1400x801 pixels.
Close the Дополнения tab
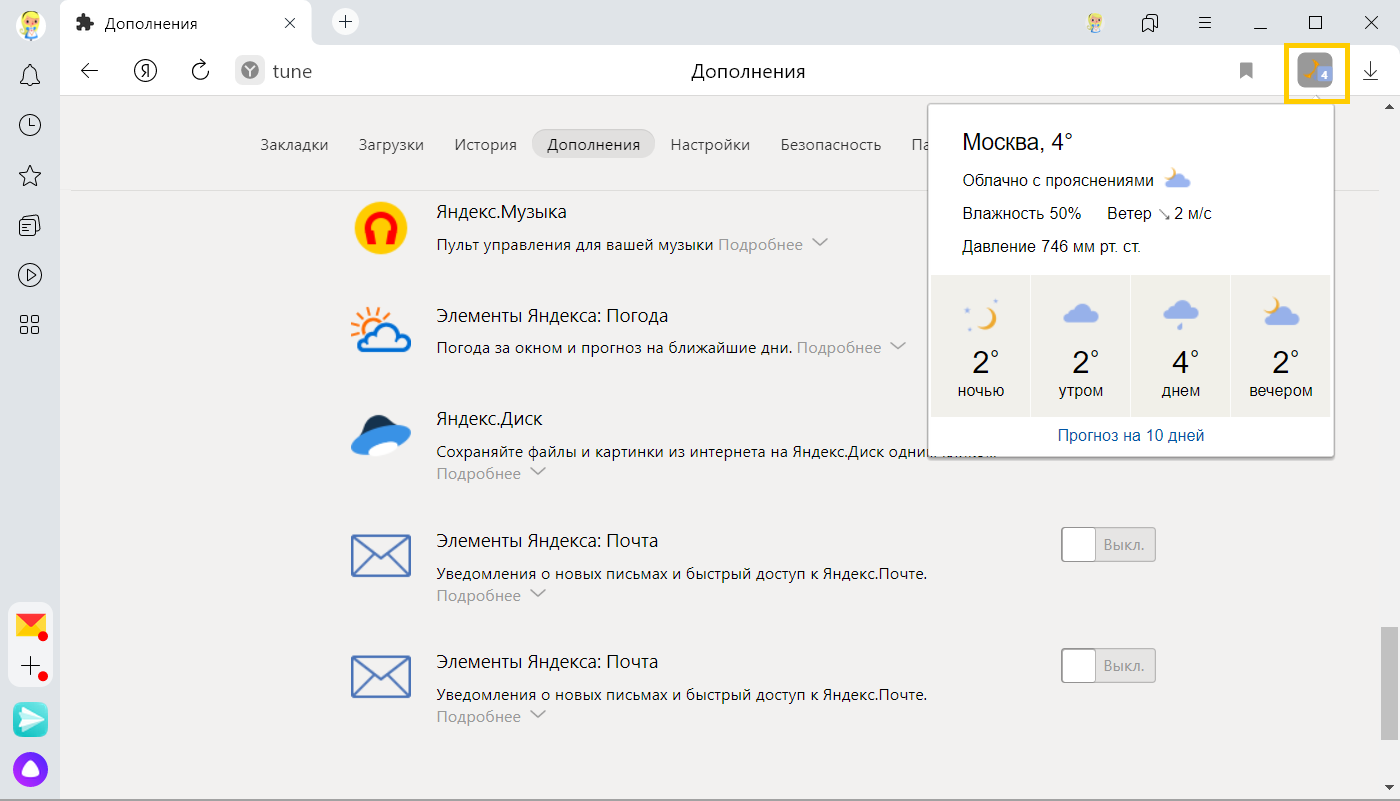(x=290, y=23)
